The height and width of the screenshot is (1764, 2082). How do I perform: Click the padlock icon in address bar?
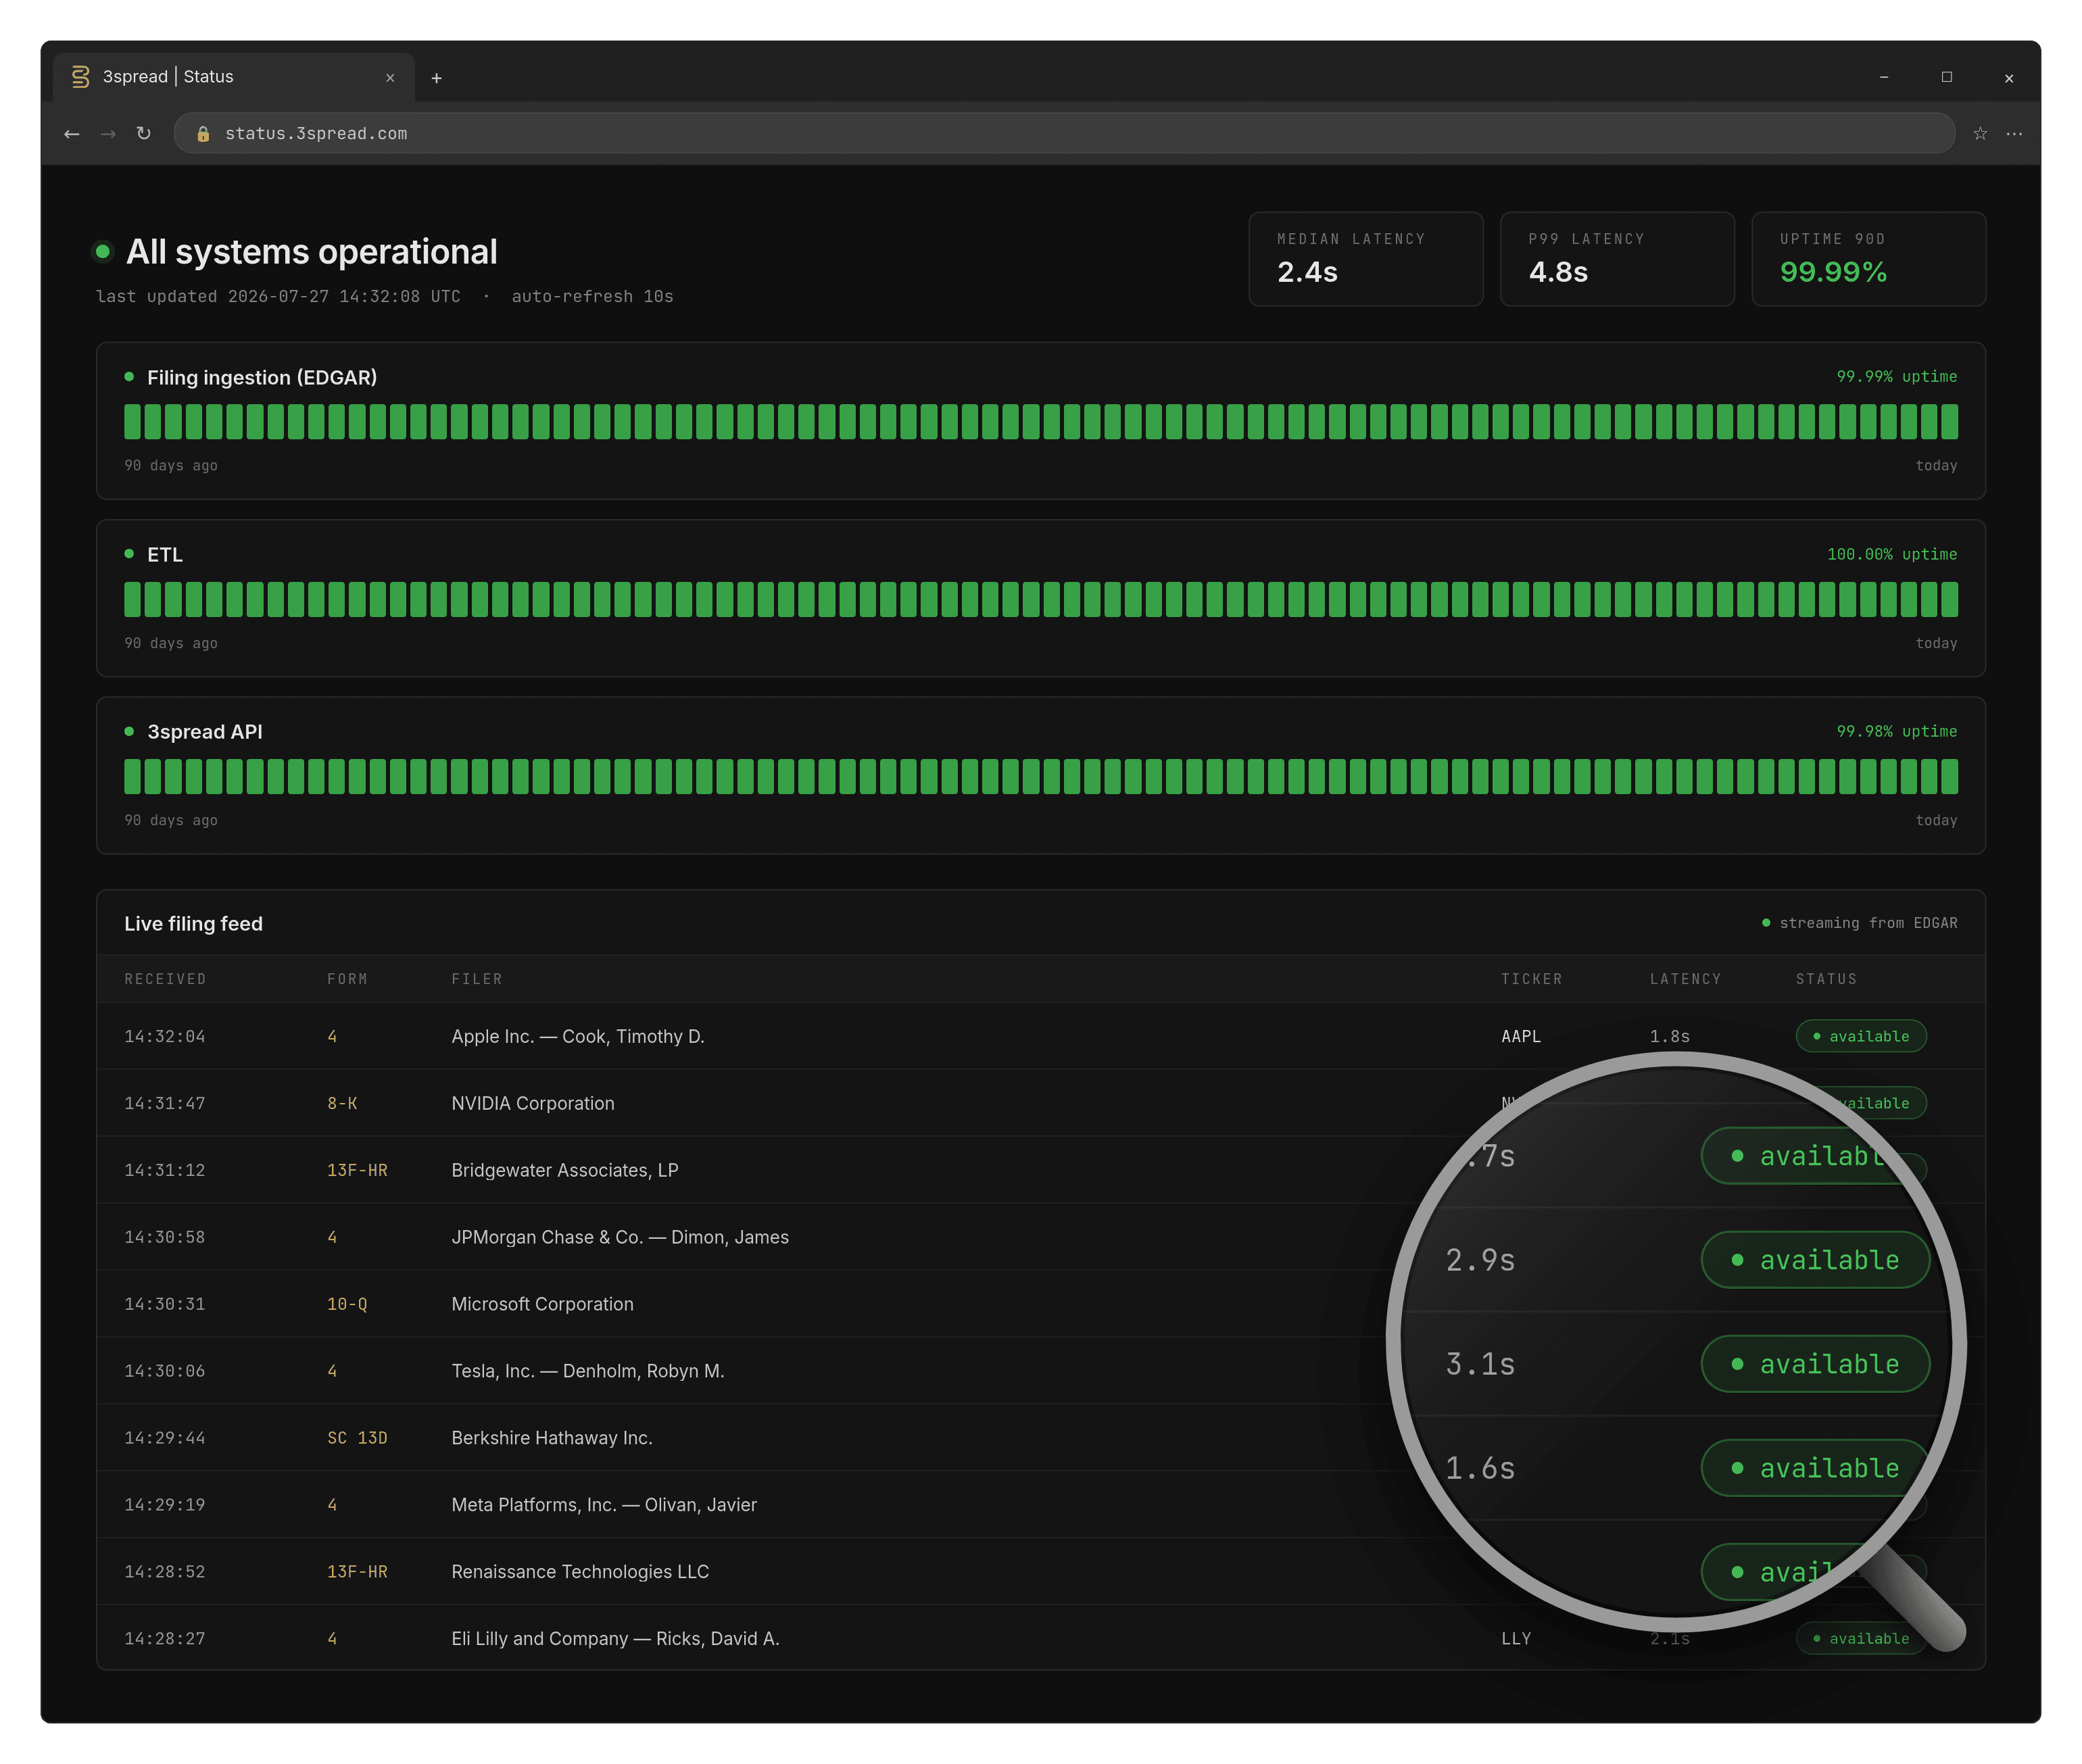click(x=203, y=134)
